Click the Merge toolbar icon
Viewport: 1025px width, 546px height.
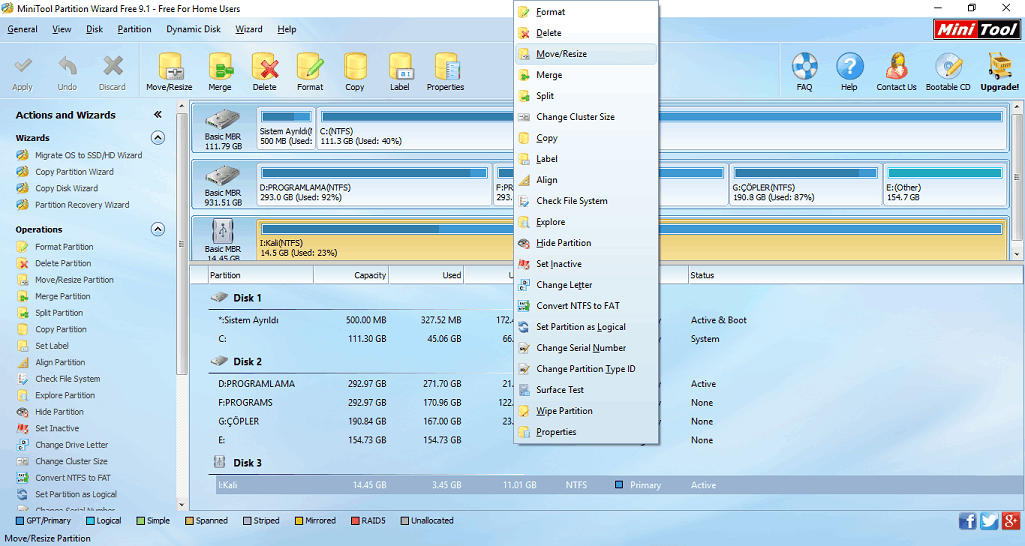tap(220, 71)
